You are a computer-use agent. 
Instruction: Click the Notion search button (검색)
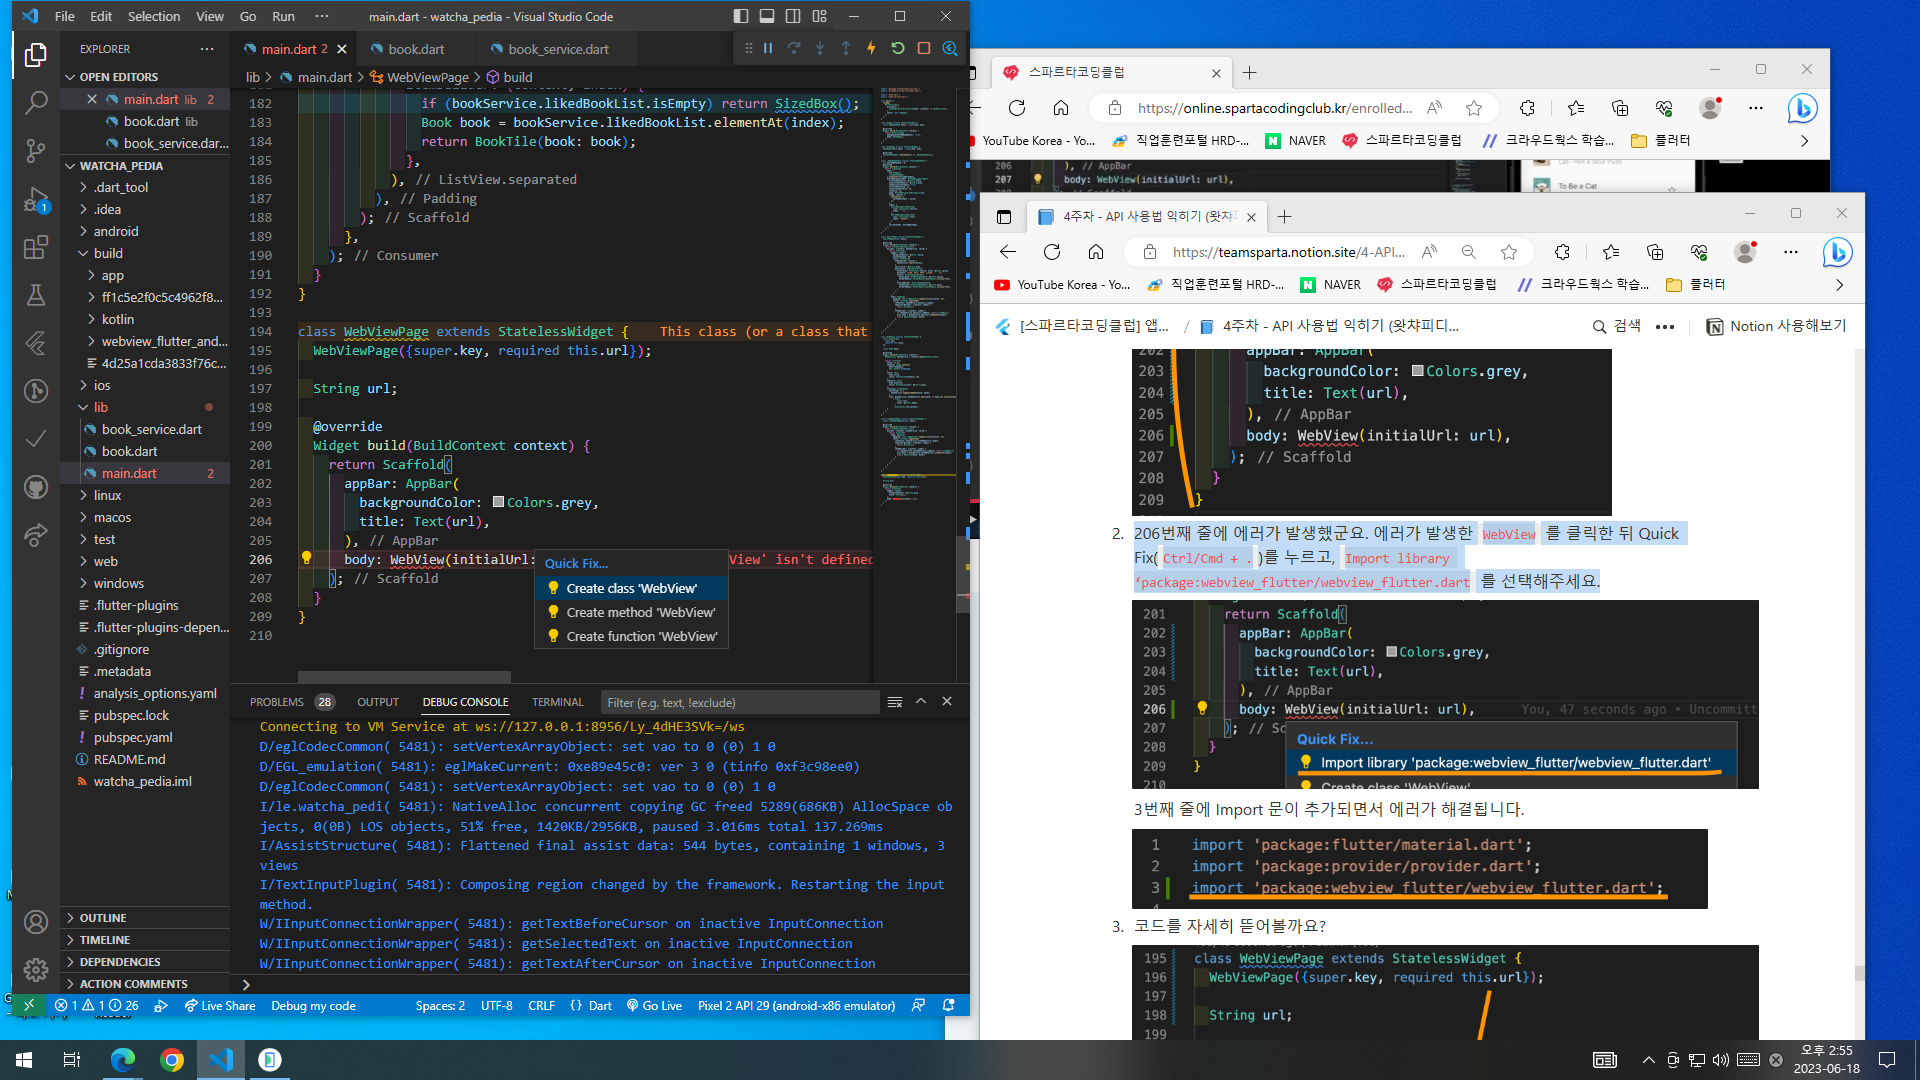(x=1616, y=326)
